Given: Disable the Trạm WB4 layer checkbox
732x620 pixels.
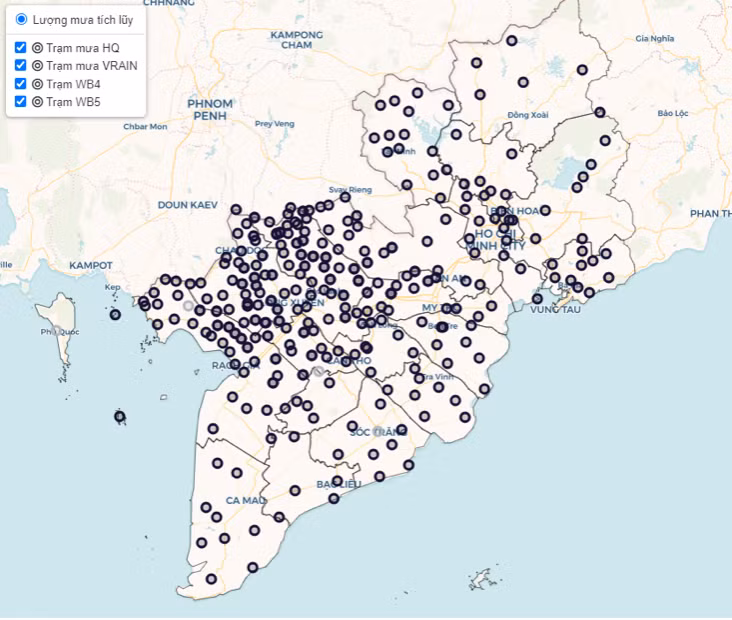Looking at the screenshot, I should [x=21, y=83].
